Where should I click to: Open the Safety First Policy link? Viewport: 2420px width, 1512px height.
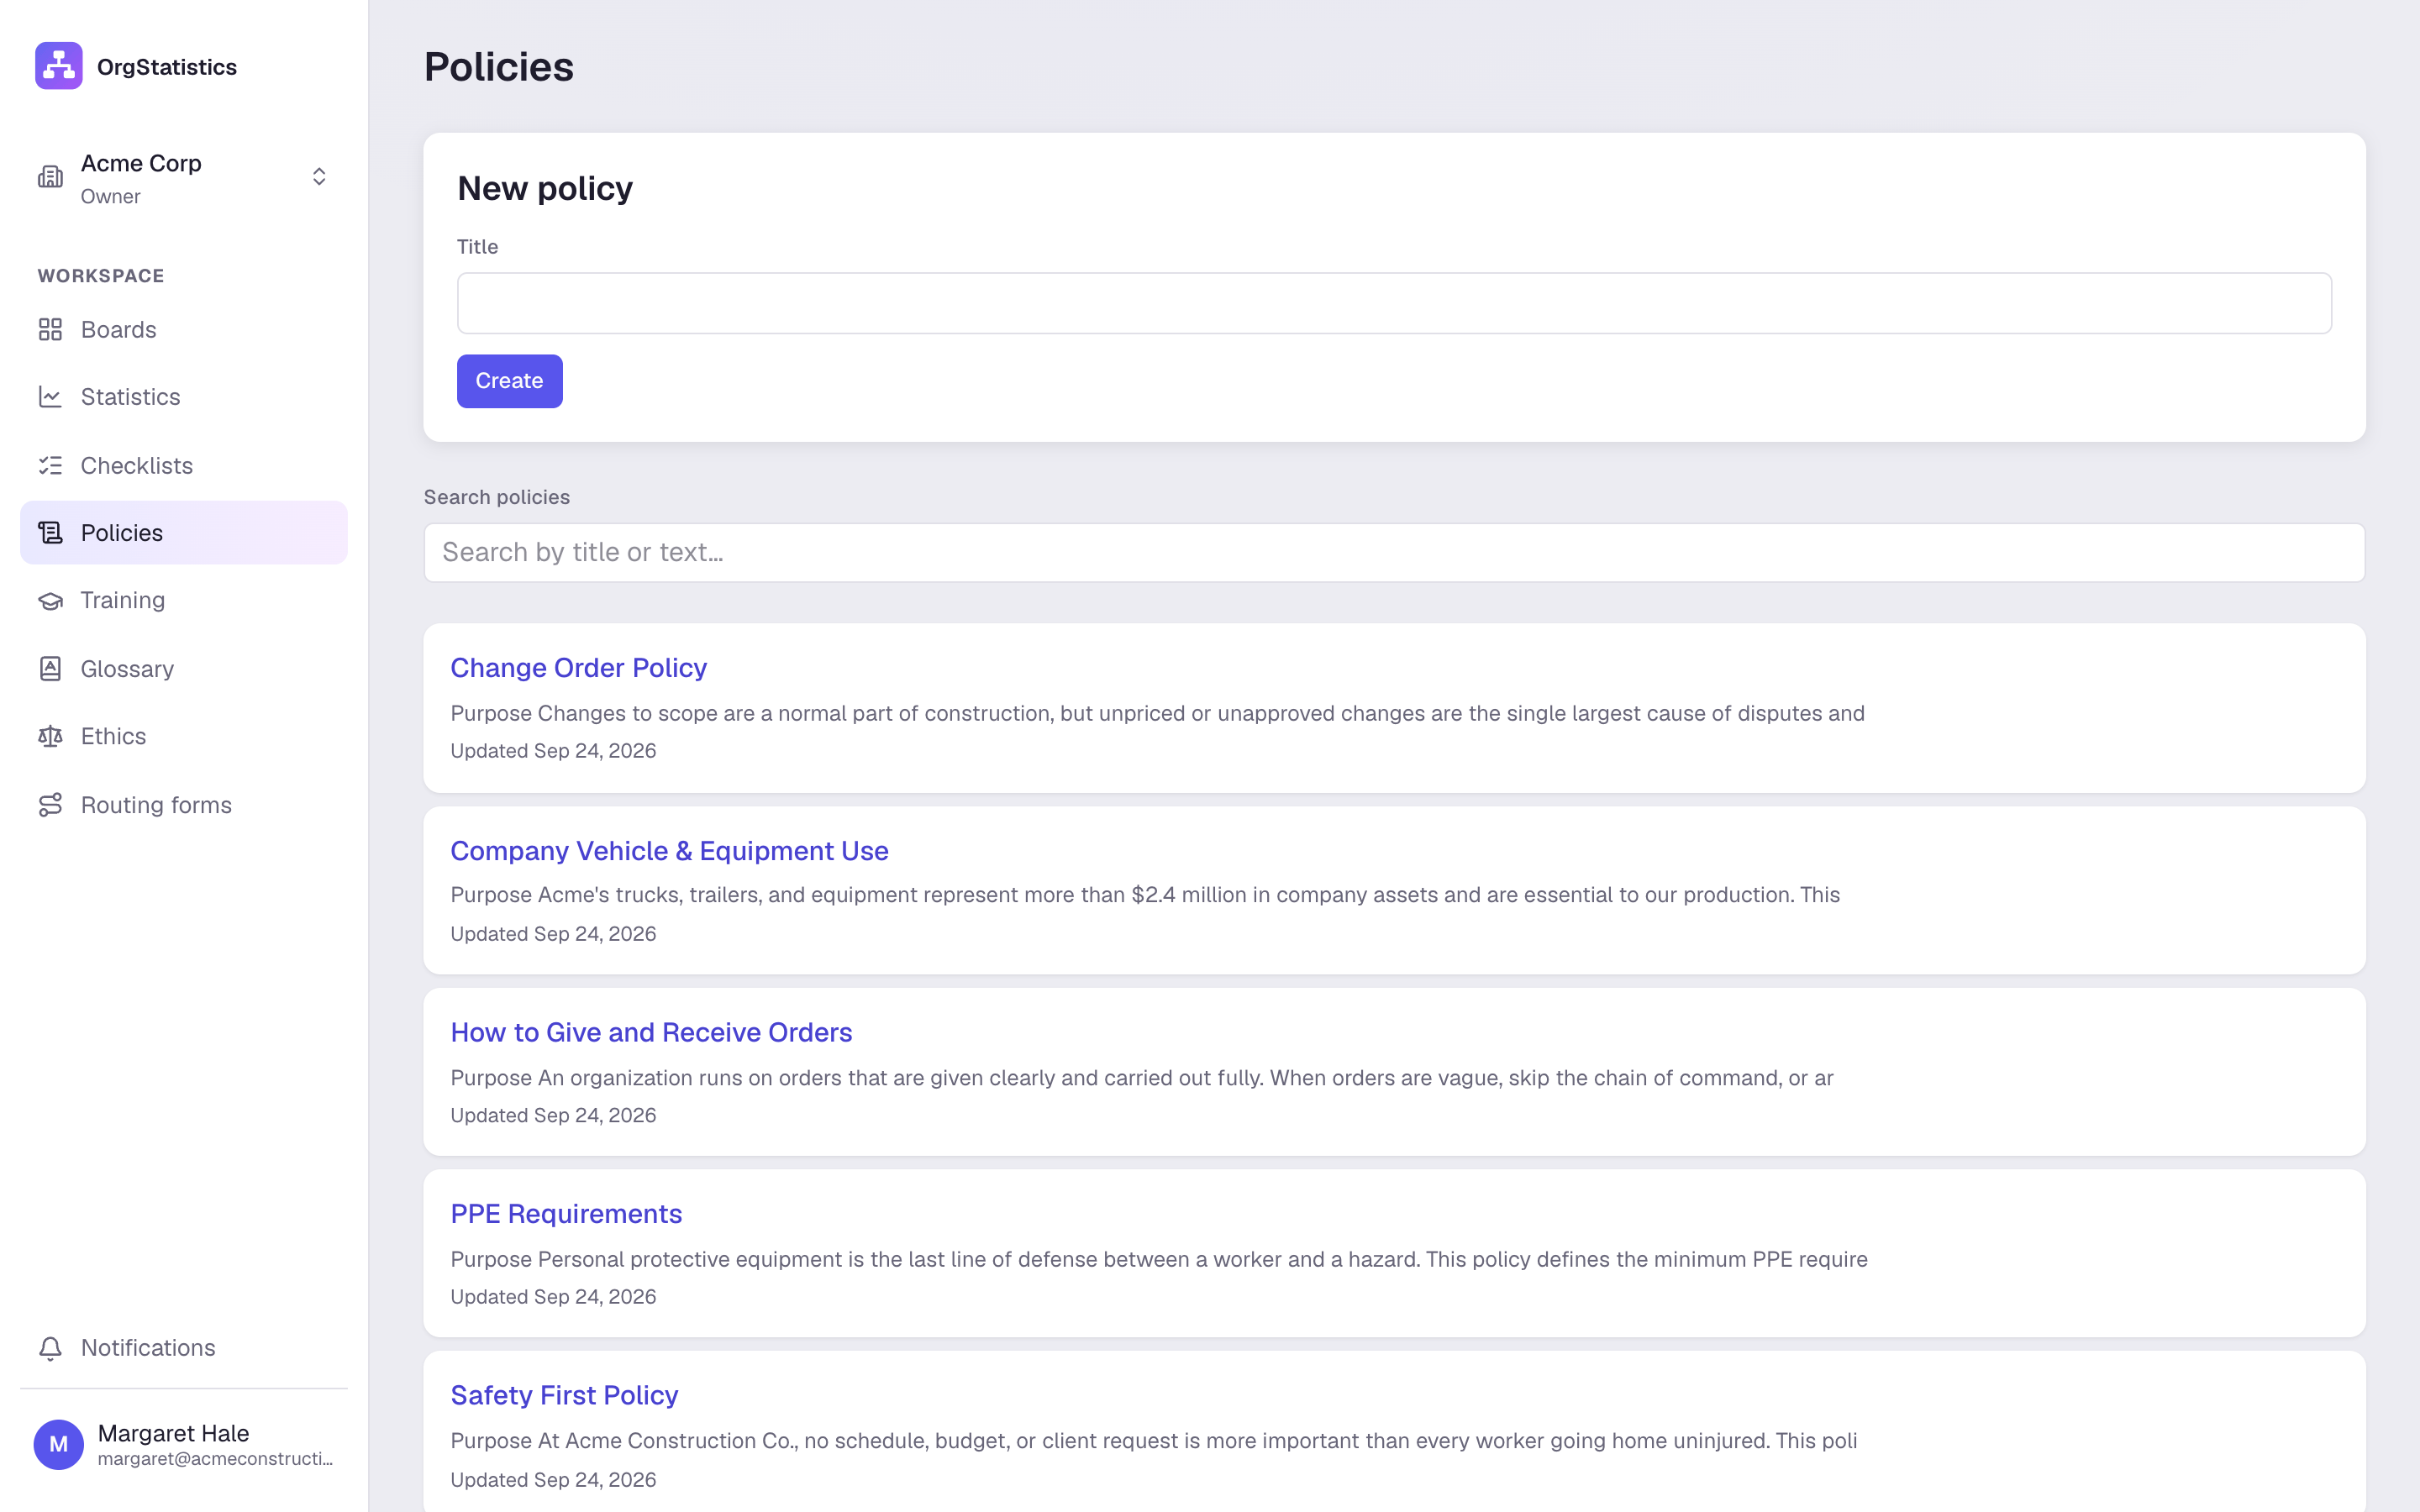click(x=564, y=1395)
